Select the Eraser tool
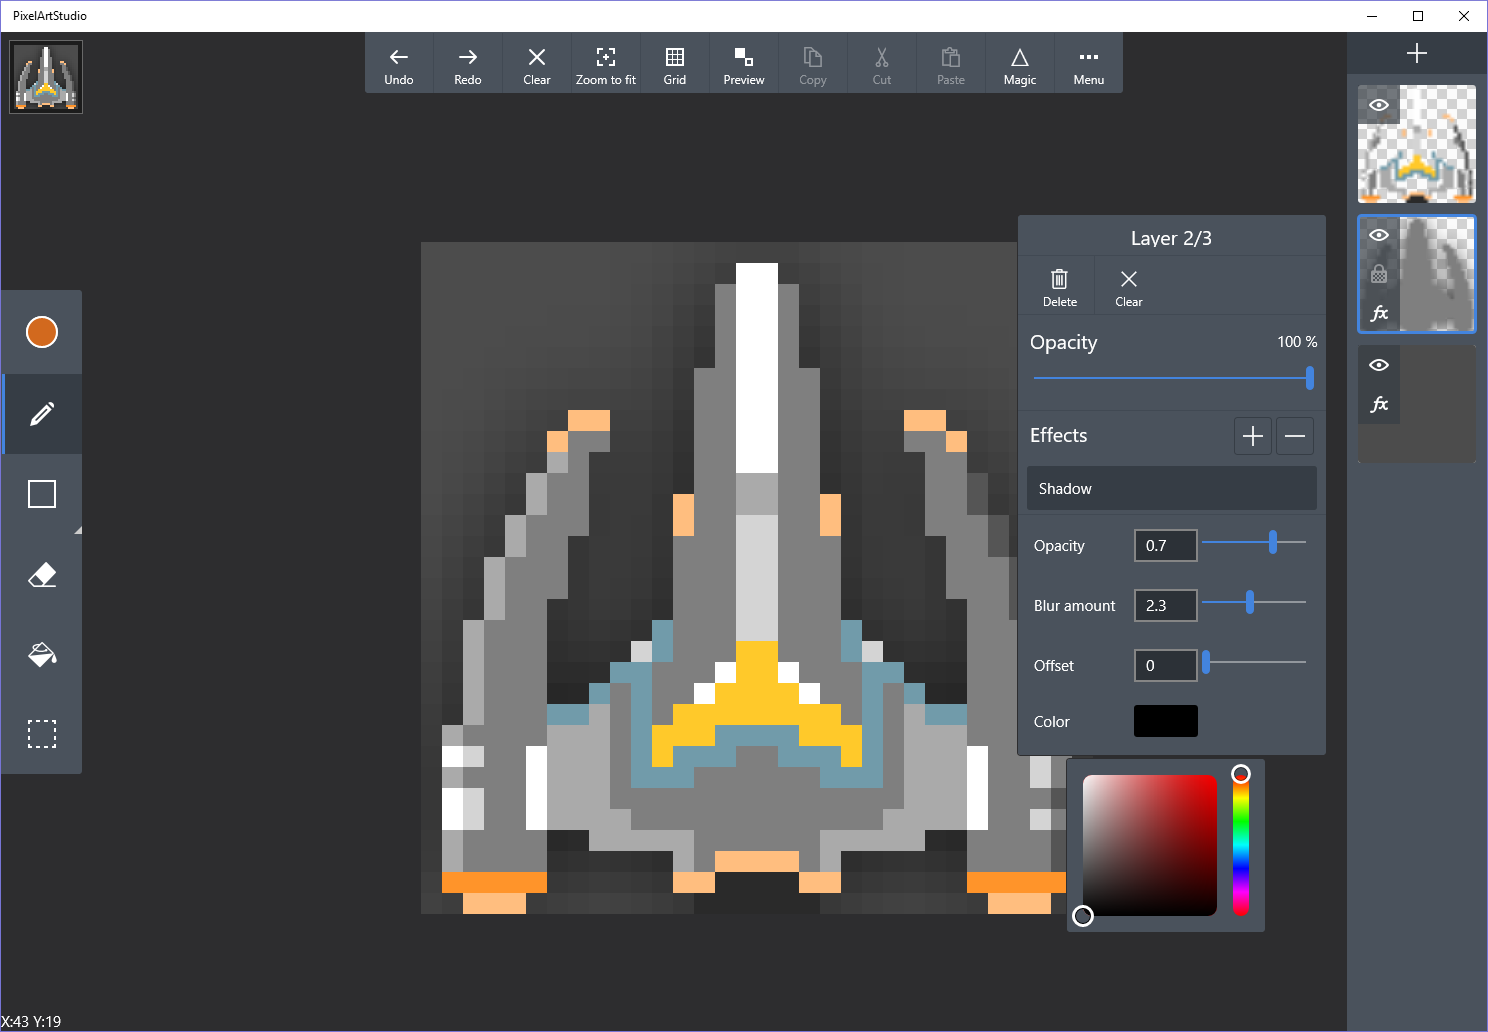This screenshot has width=1488, height=1032. [x=42, y=574]
